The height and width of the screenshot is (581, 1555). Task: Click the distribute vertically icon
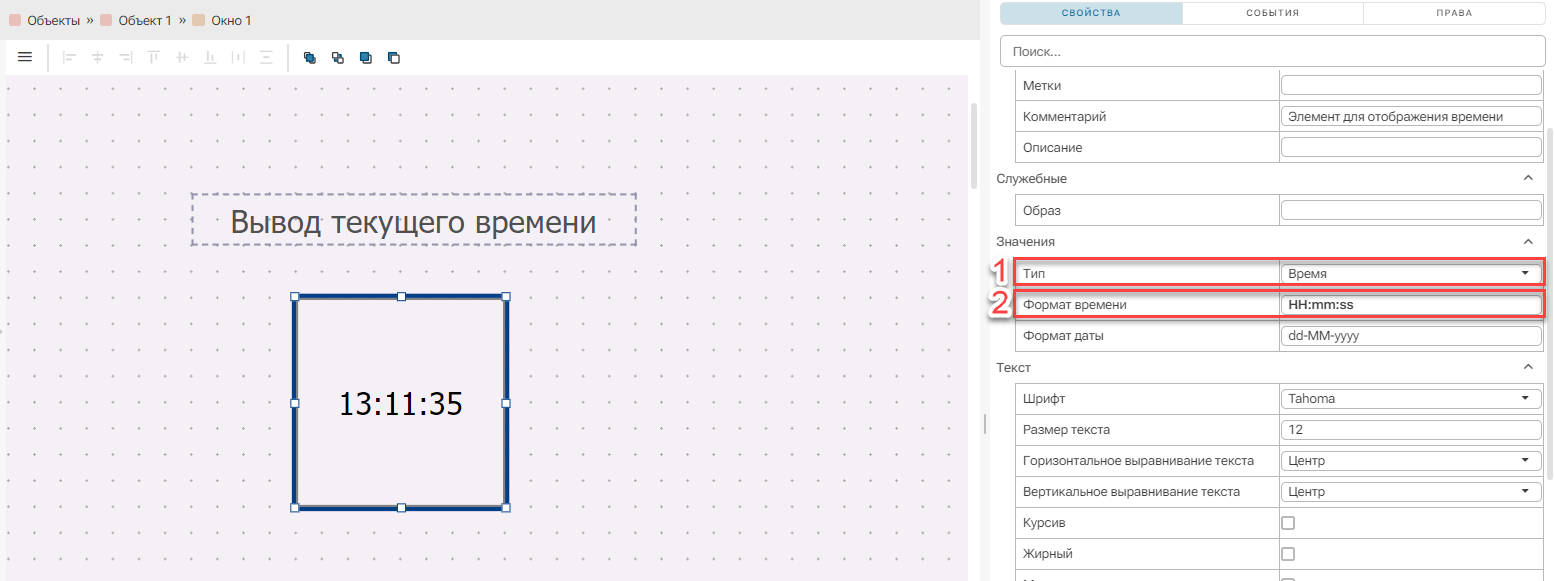click(x=266, y=57)
